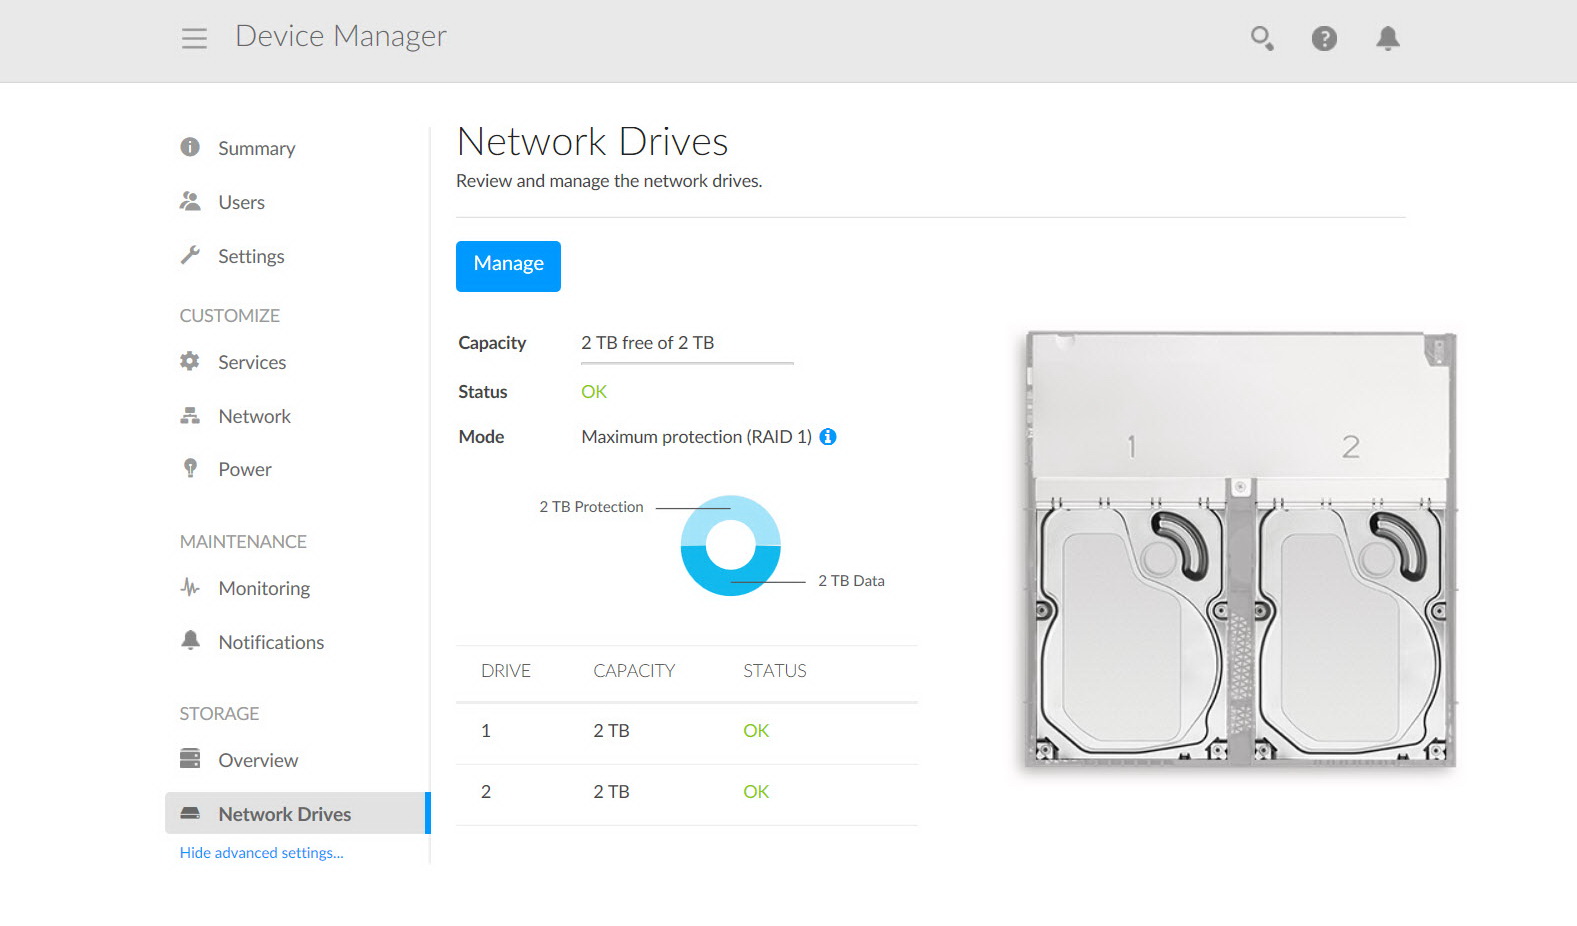Open the hamburger menu icon
The image size is (1577, 926).
pos(194,38)
